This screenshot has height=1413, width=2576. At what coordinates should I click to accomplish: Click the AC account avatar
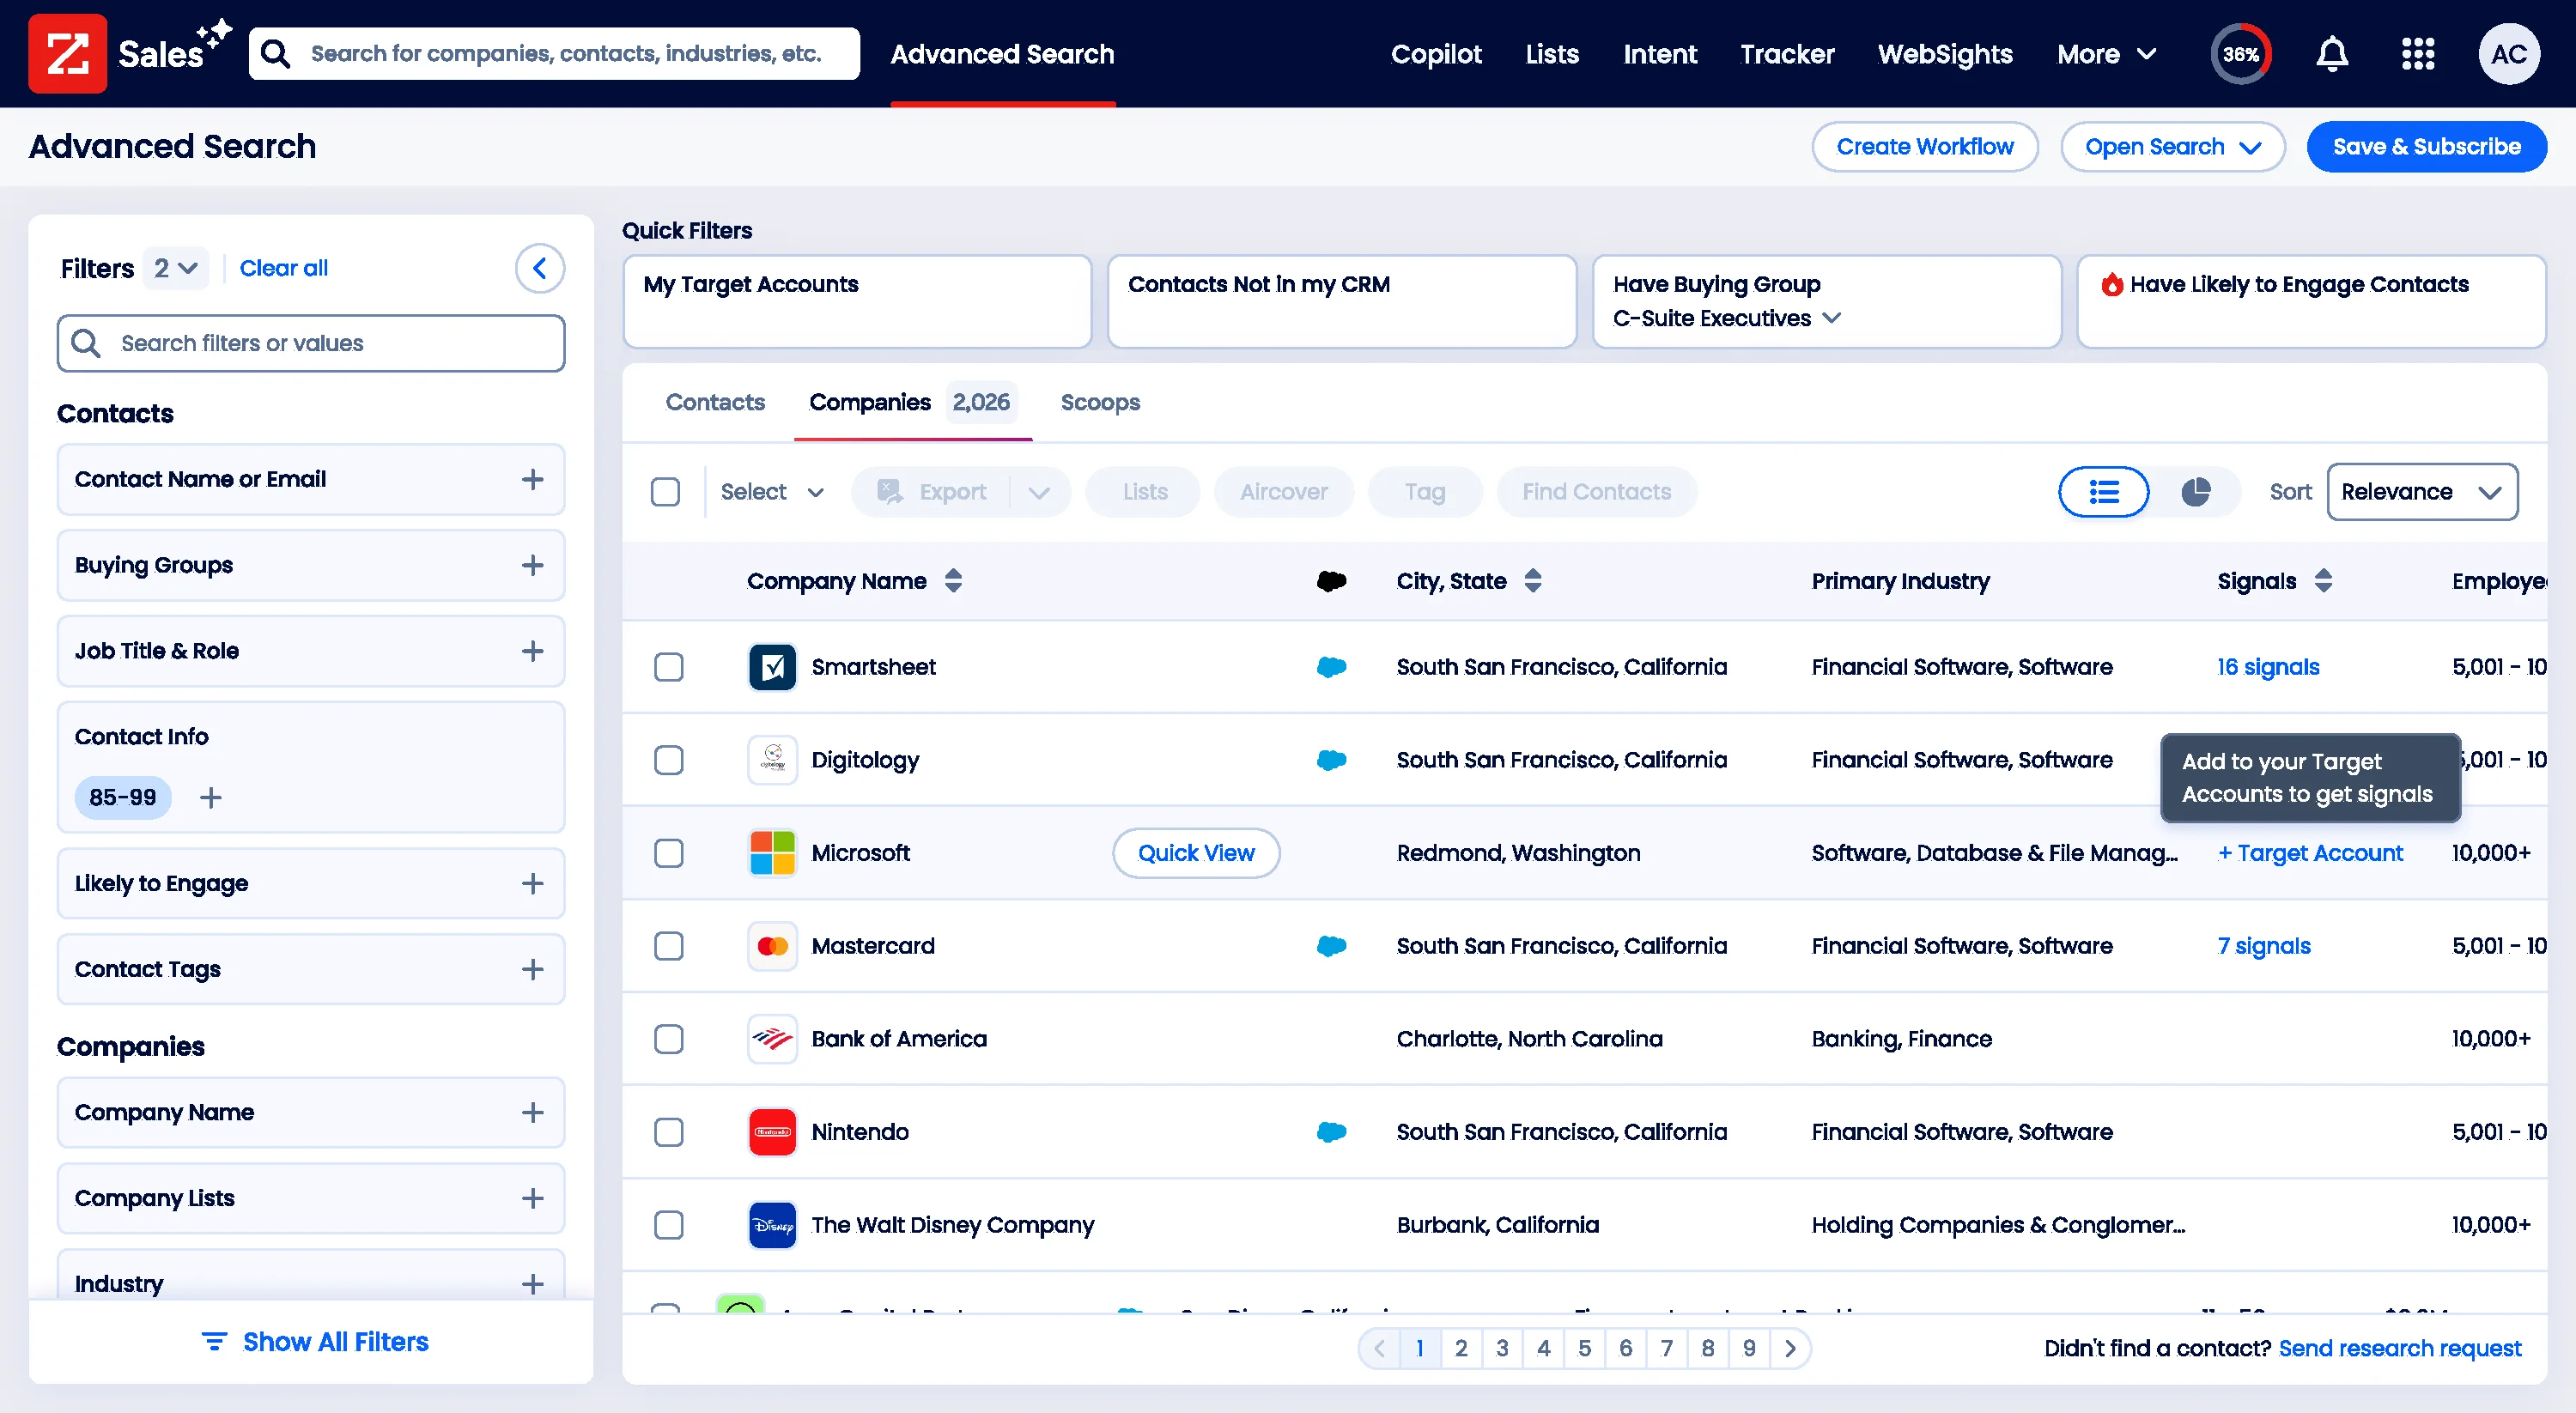[x=2509, y=53]
